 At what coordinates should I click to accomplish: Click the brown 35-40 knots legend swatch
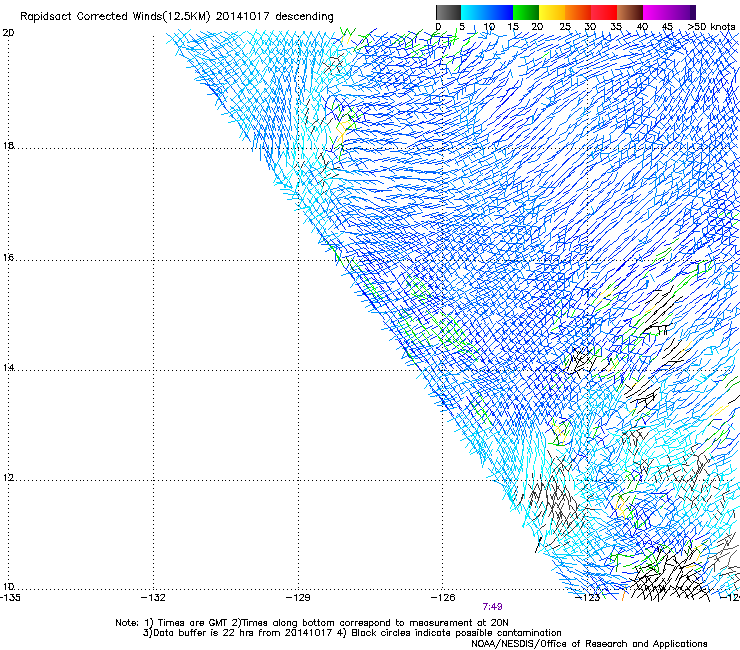pyautogui.click(x=630, y=12)
